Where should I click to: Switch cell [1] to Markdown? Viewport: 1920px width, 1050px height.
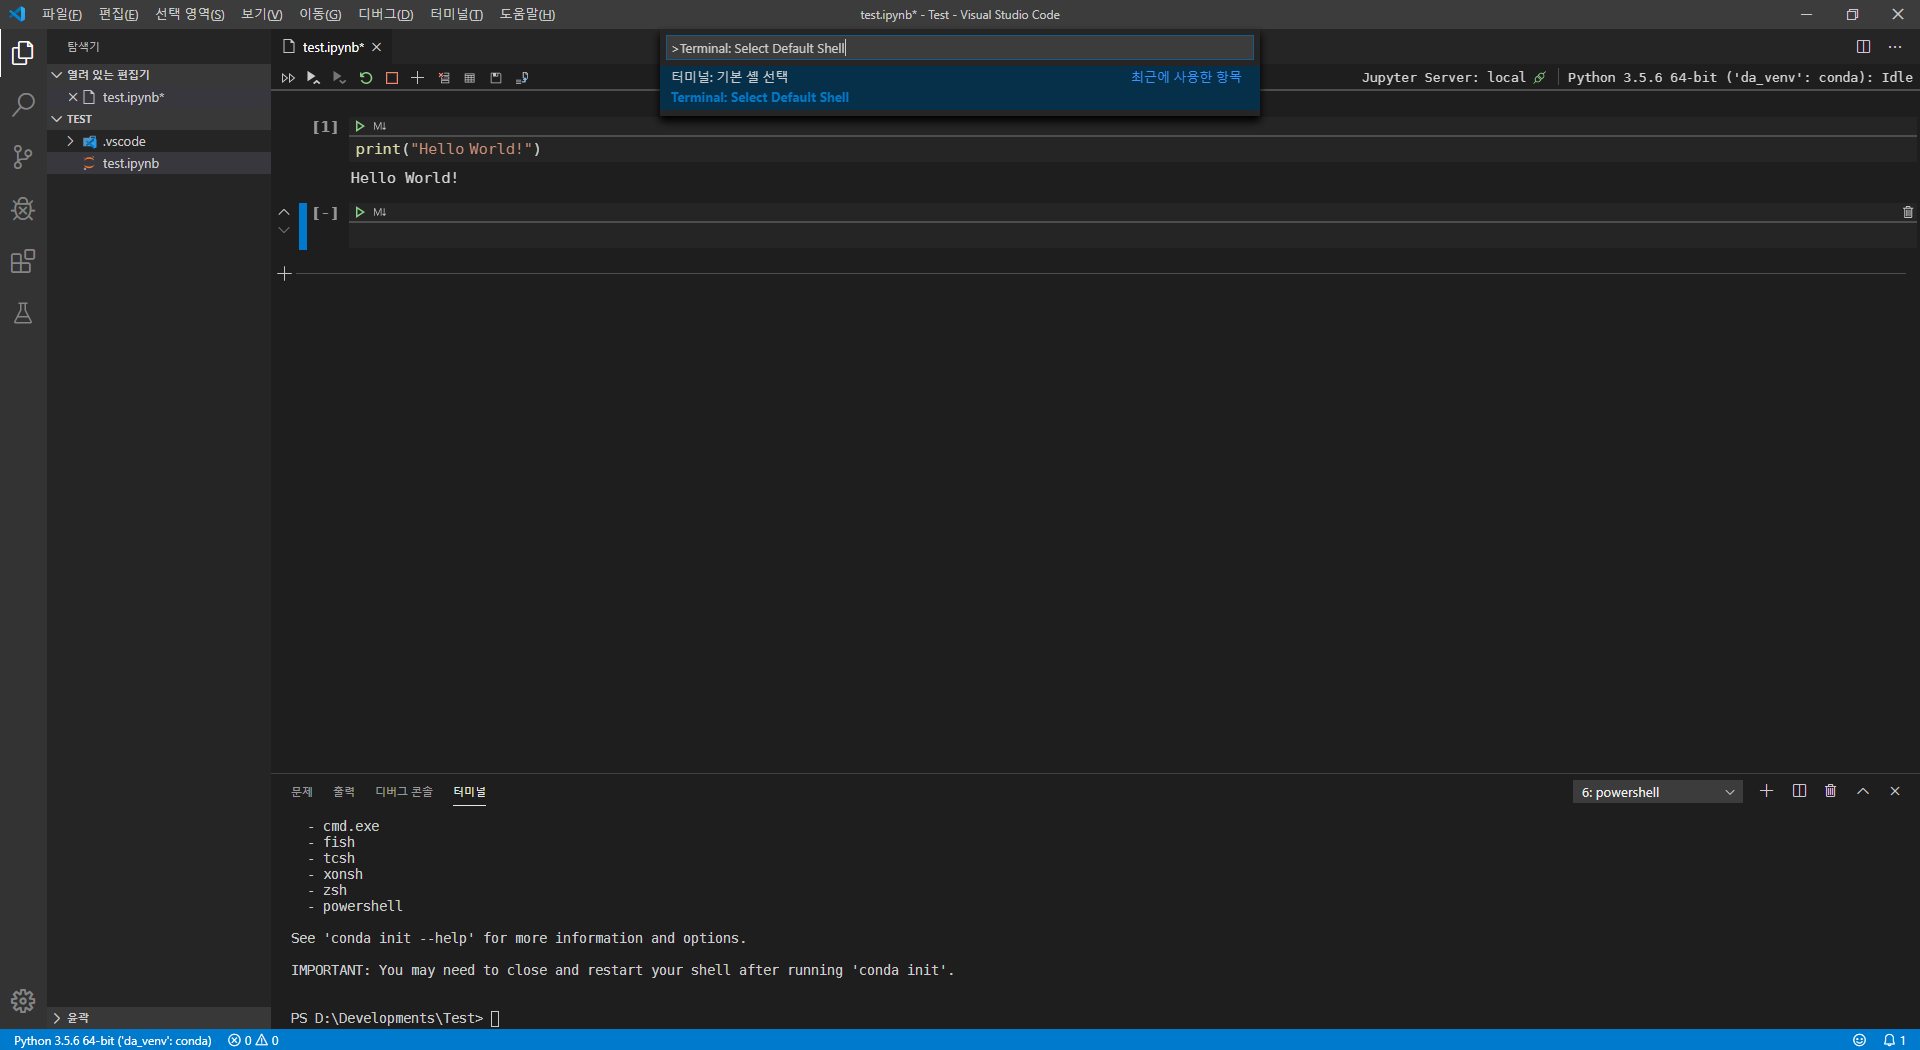[380, 126]
